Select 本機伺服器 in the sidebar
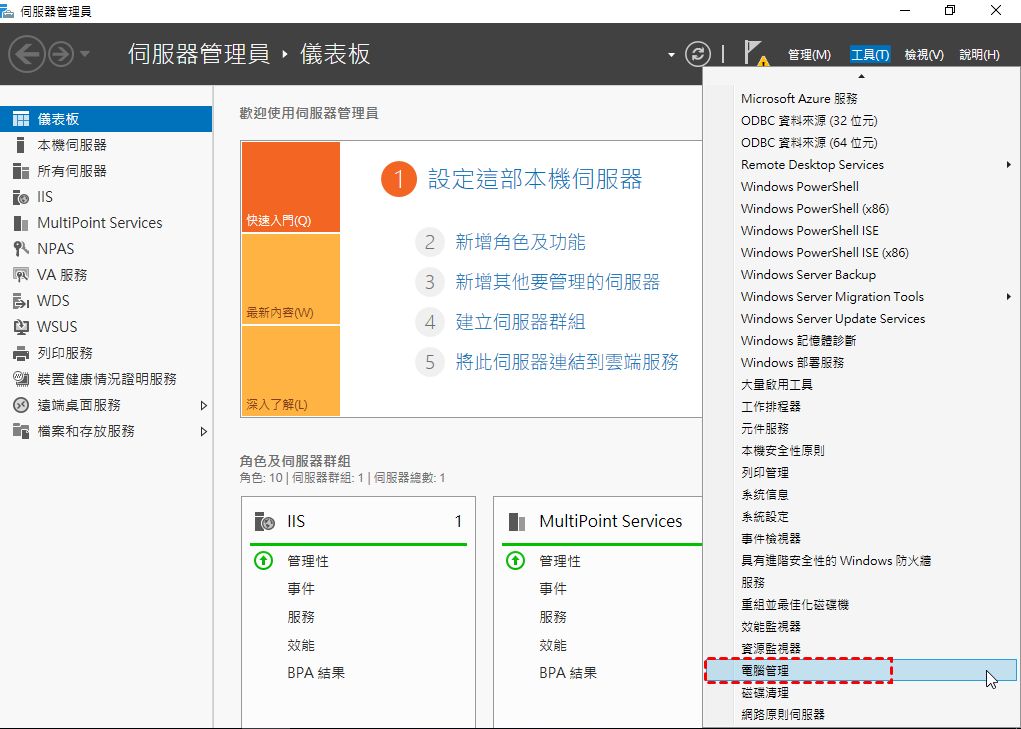Viewport: 1021px width, 729px height. point(106,145)
